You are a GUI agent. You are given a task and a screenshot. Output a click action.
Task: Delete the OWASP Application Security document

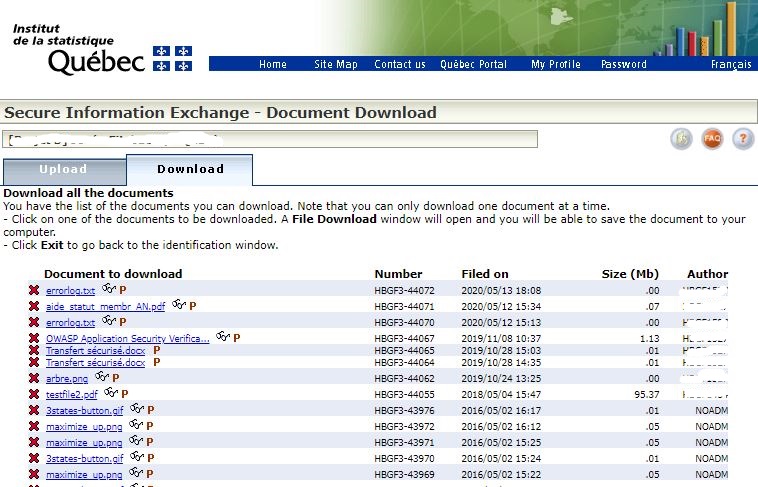tap(34, 338)
